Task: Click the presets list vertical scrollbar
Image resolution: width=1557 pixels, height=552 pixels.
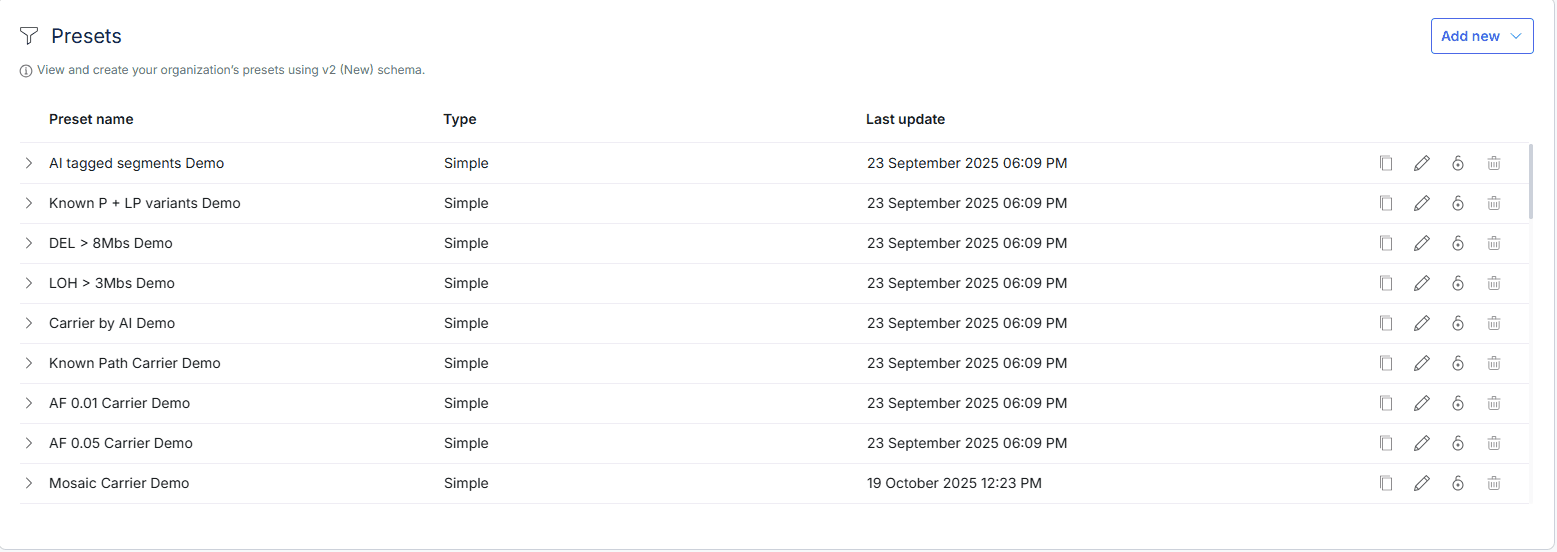Action: (x=1532, y=182)
